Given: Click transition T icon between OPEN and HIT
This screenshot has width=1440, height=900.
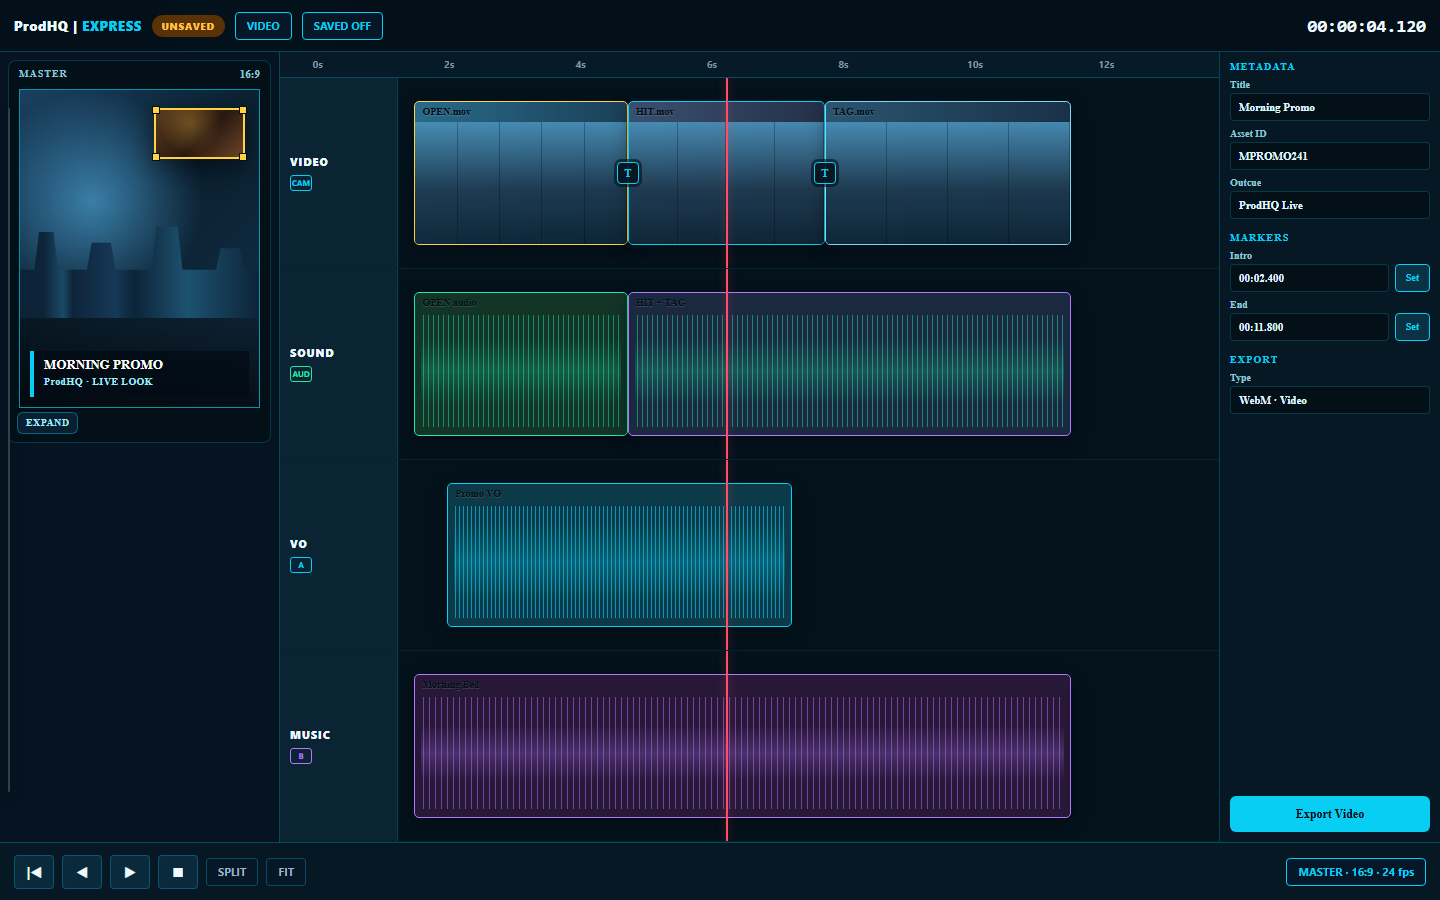Looking at the screenshot, I should [628, 173].
